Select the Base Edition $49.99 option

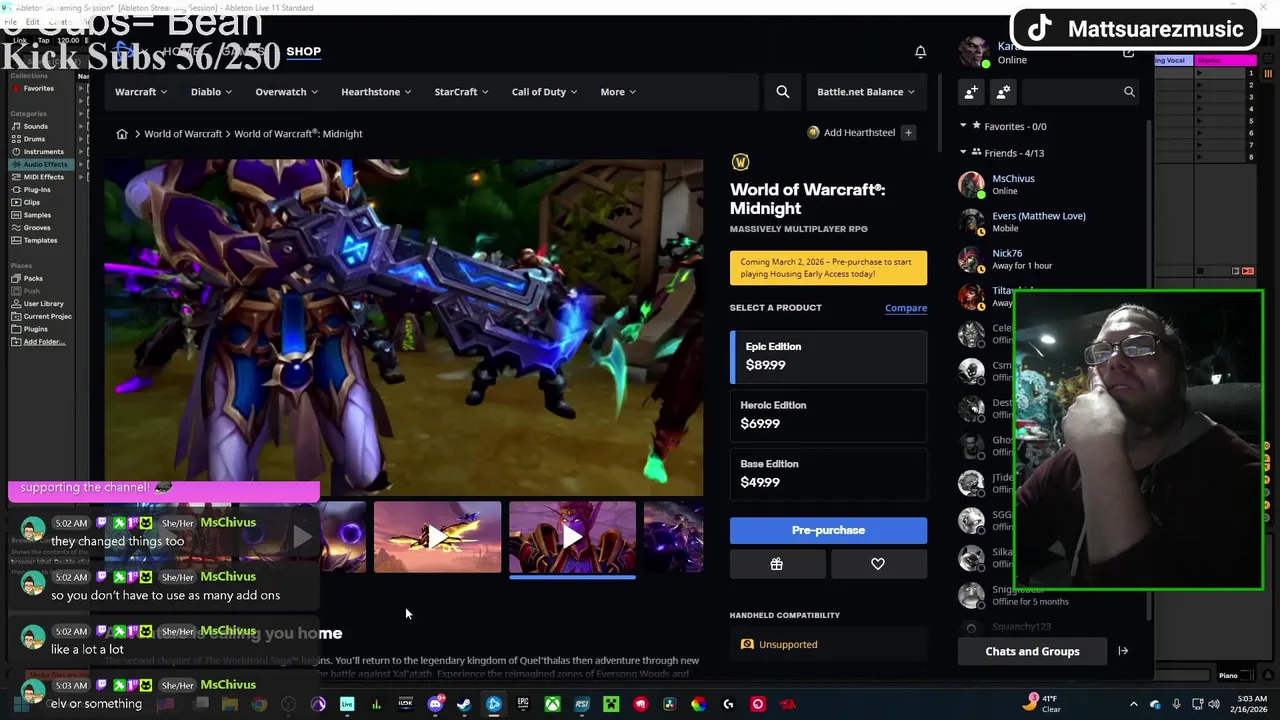click(x=828, y=473)
